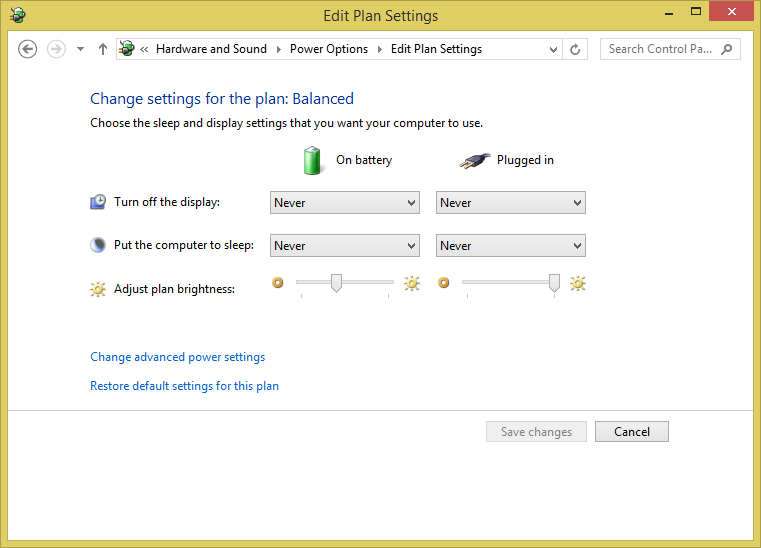761x548 pixels.
Task: Click bright sun icon for On battery
Action: (x=412, y=283)
